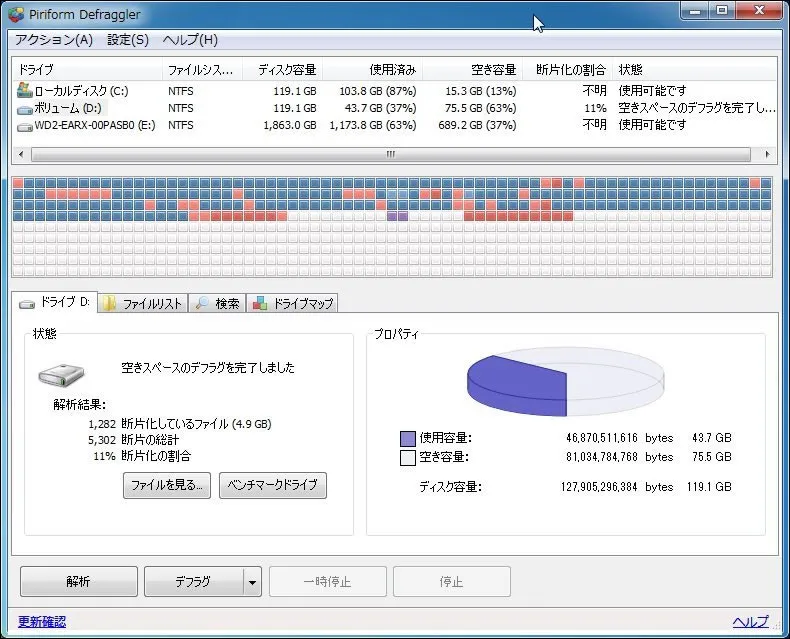Screen dimensions: 790x639
Task: Click the 11% fragmentation cell for D:
Action: coord(595,108)
